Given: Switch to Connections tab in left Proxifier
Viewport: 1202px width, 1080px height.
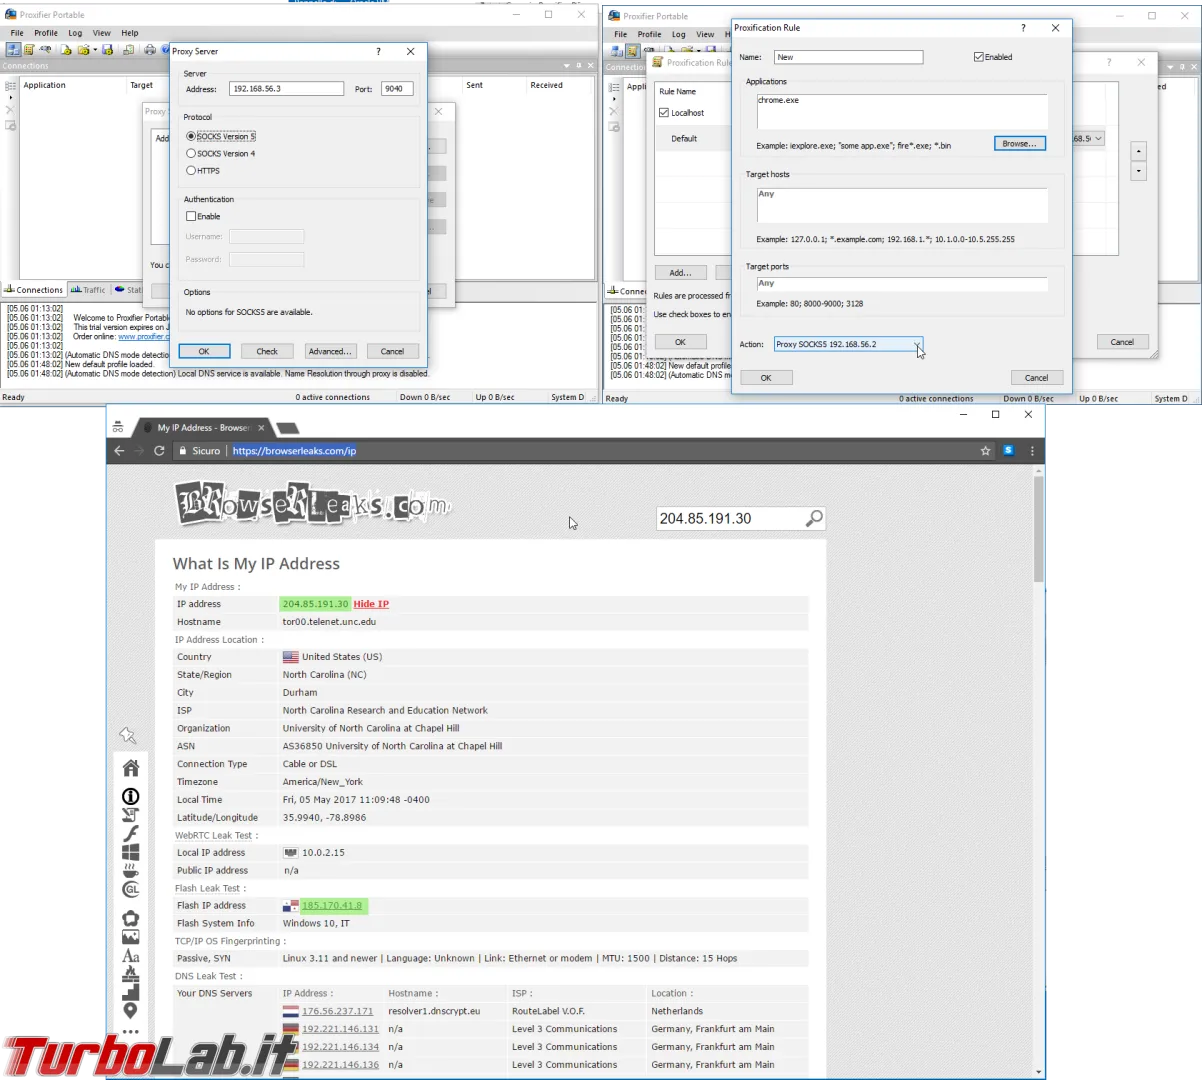Looking at the screenshot, I should click(33, 290).
